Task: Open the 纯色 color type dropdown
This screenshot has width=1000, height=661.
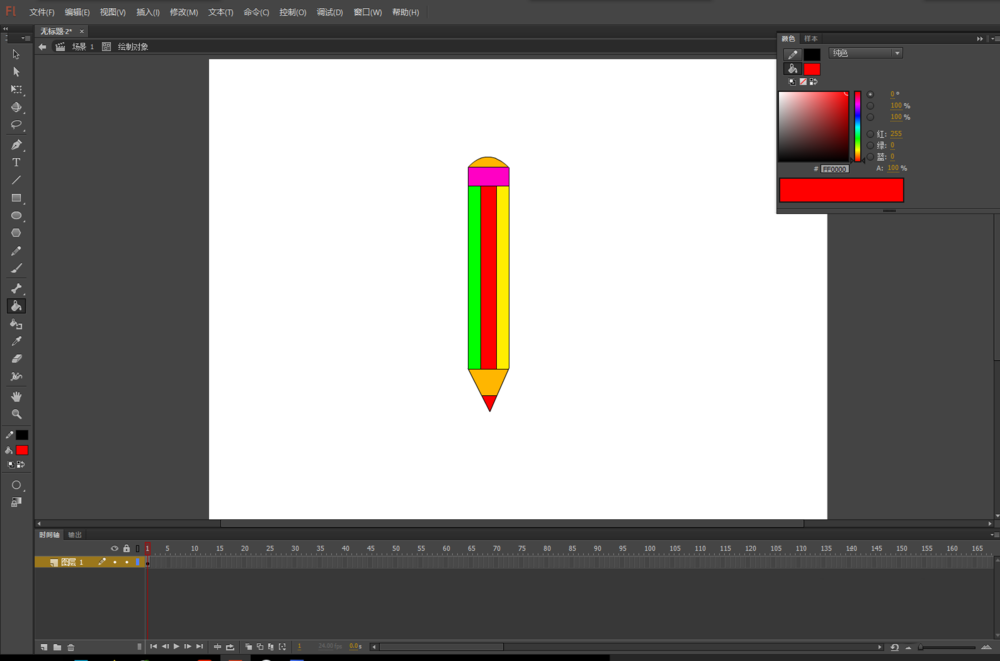Action: pyautogui.click(x=865, y=53)
